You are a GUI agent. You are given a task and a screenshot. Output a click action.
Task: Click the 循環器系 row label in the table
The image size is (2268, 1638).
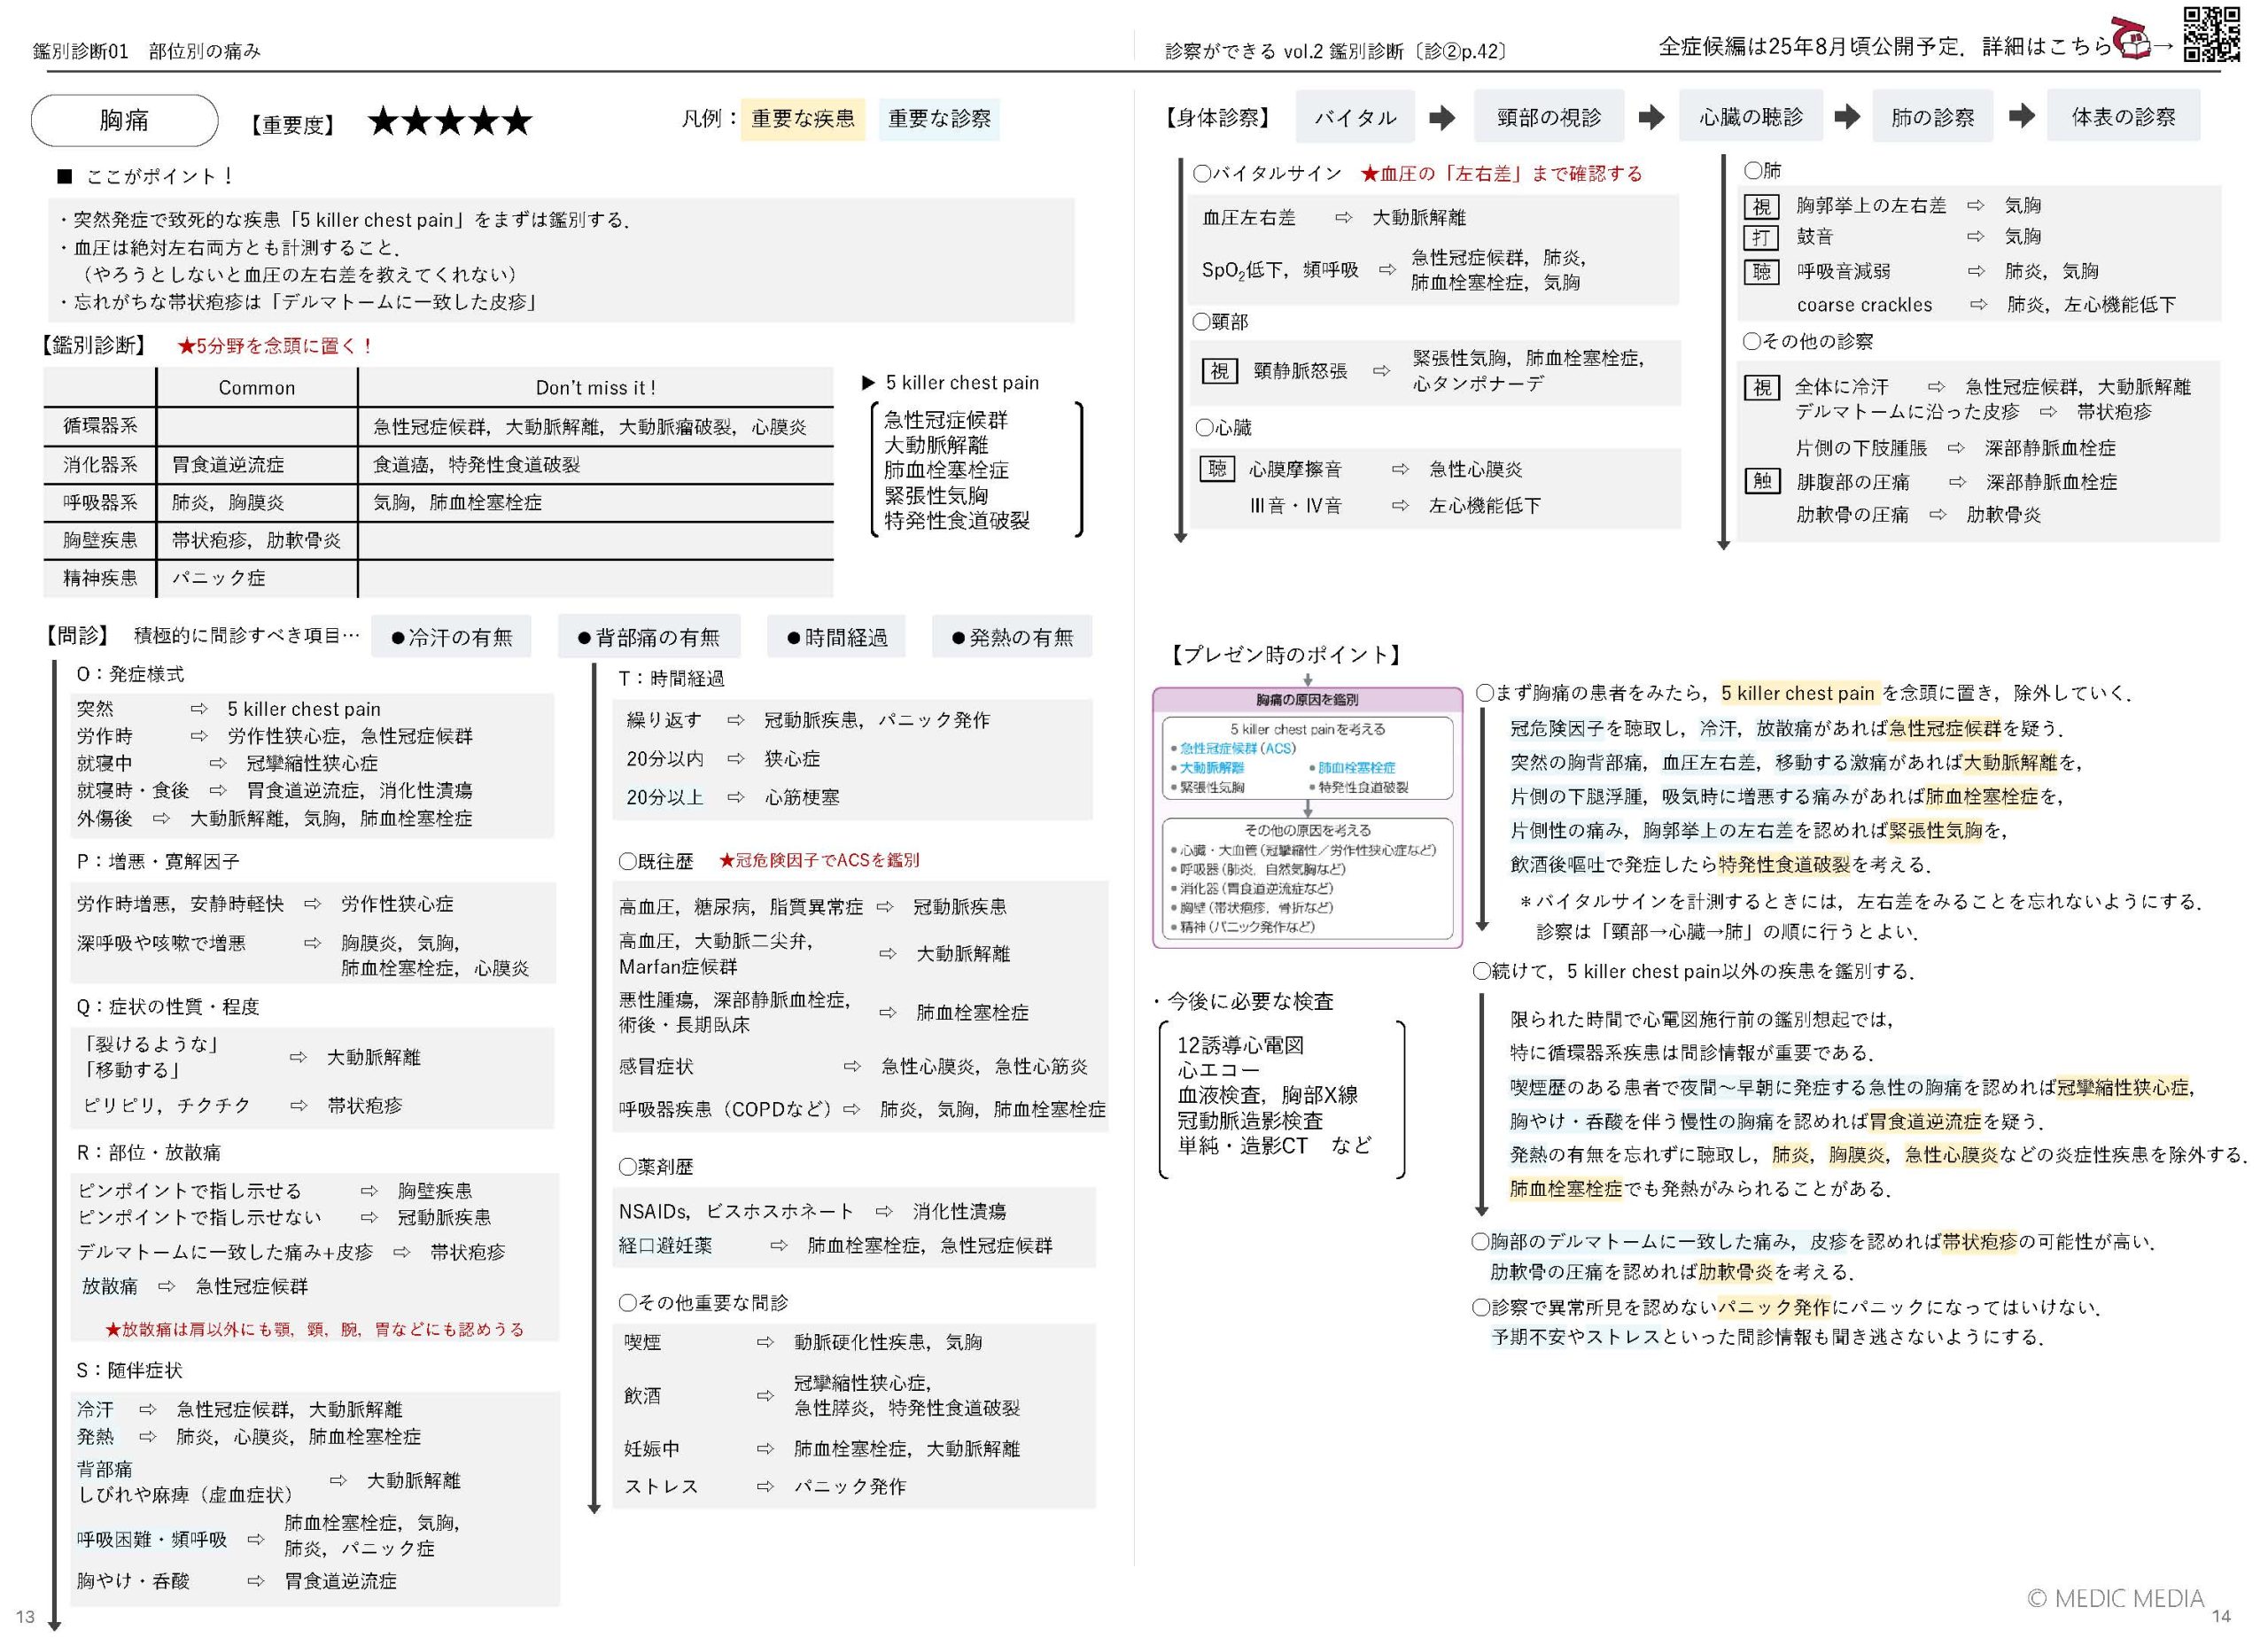click(x=100, y=426)
